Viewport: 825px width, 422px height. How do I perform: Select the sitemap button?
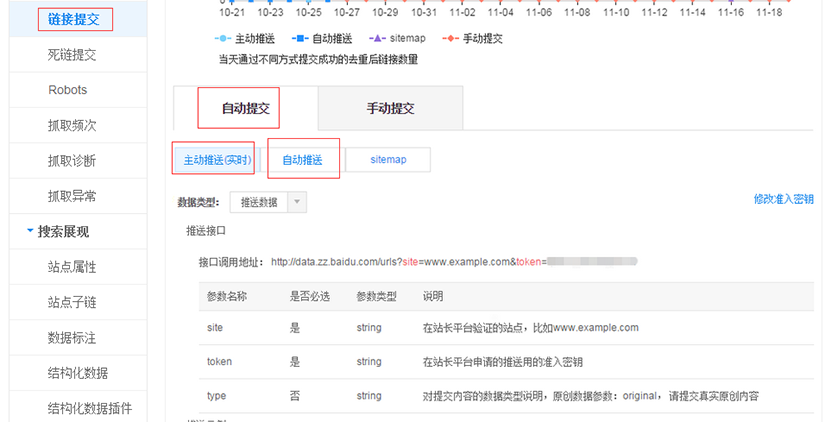coord(388,160)
